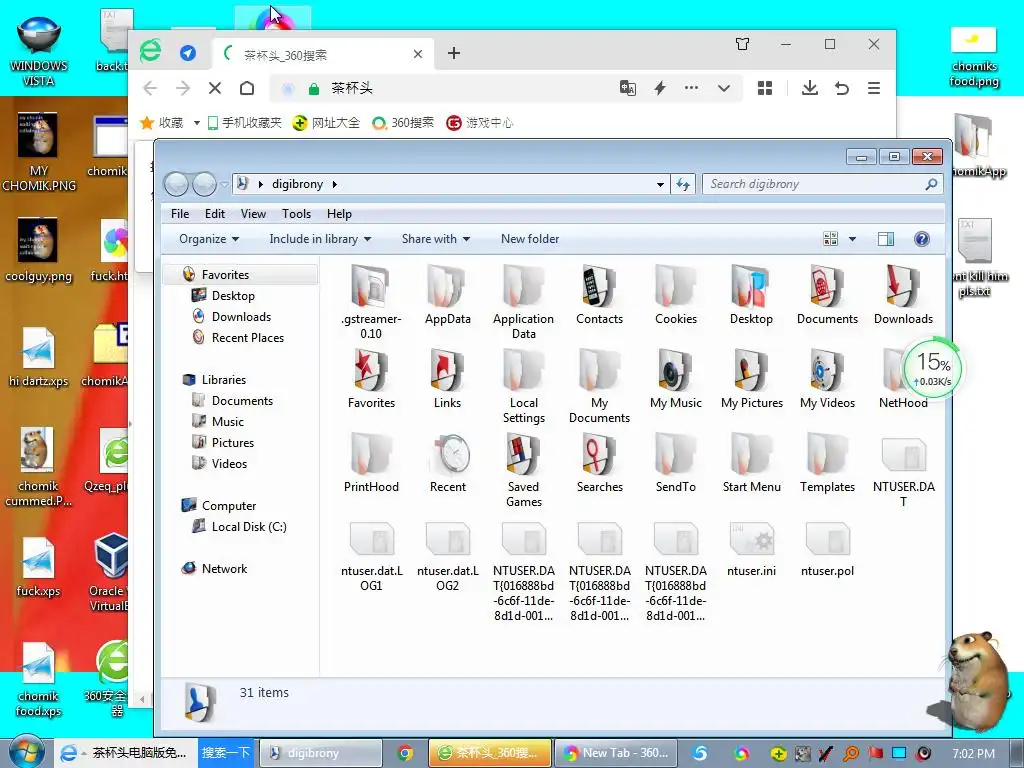Open the 游戏中心 bookmark
This screenshot has width=1024, height=768.
479,123
